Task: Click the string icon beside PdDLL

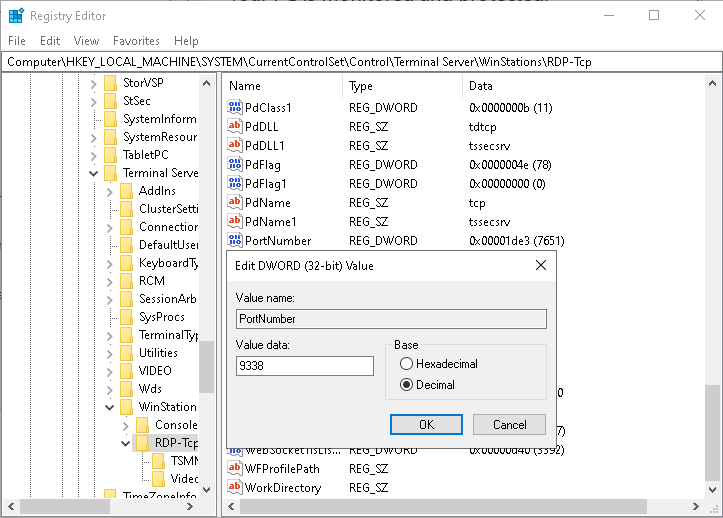Action: (x=235, y=126)
